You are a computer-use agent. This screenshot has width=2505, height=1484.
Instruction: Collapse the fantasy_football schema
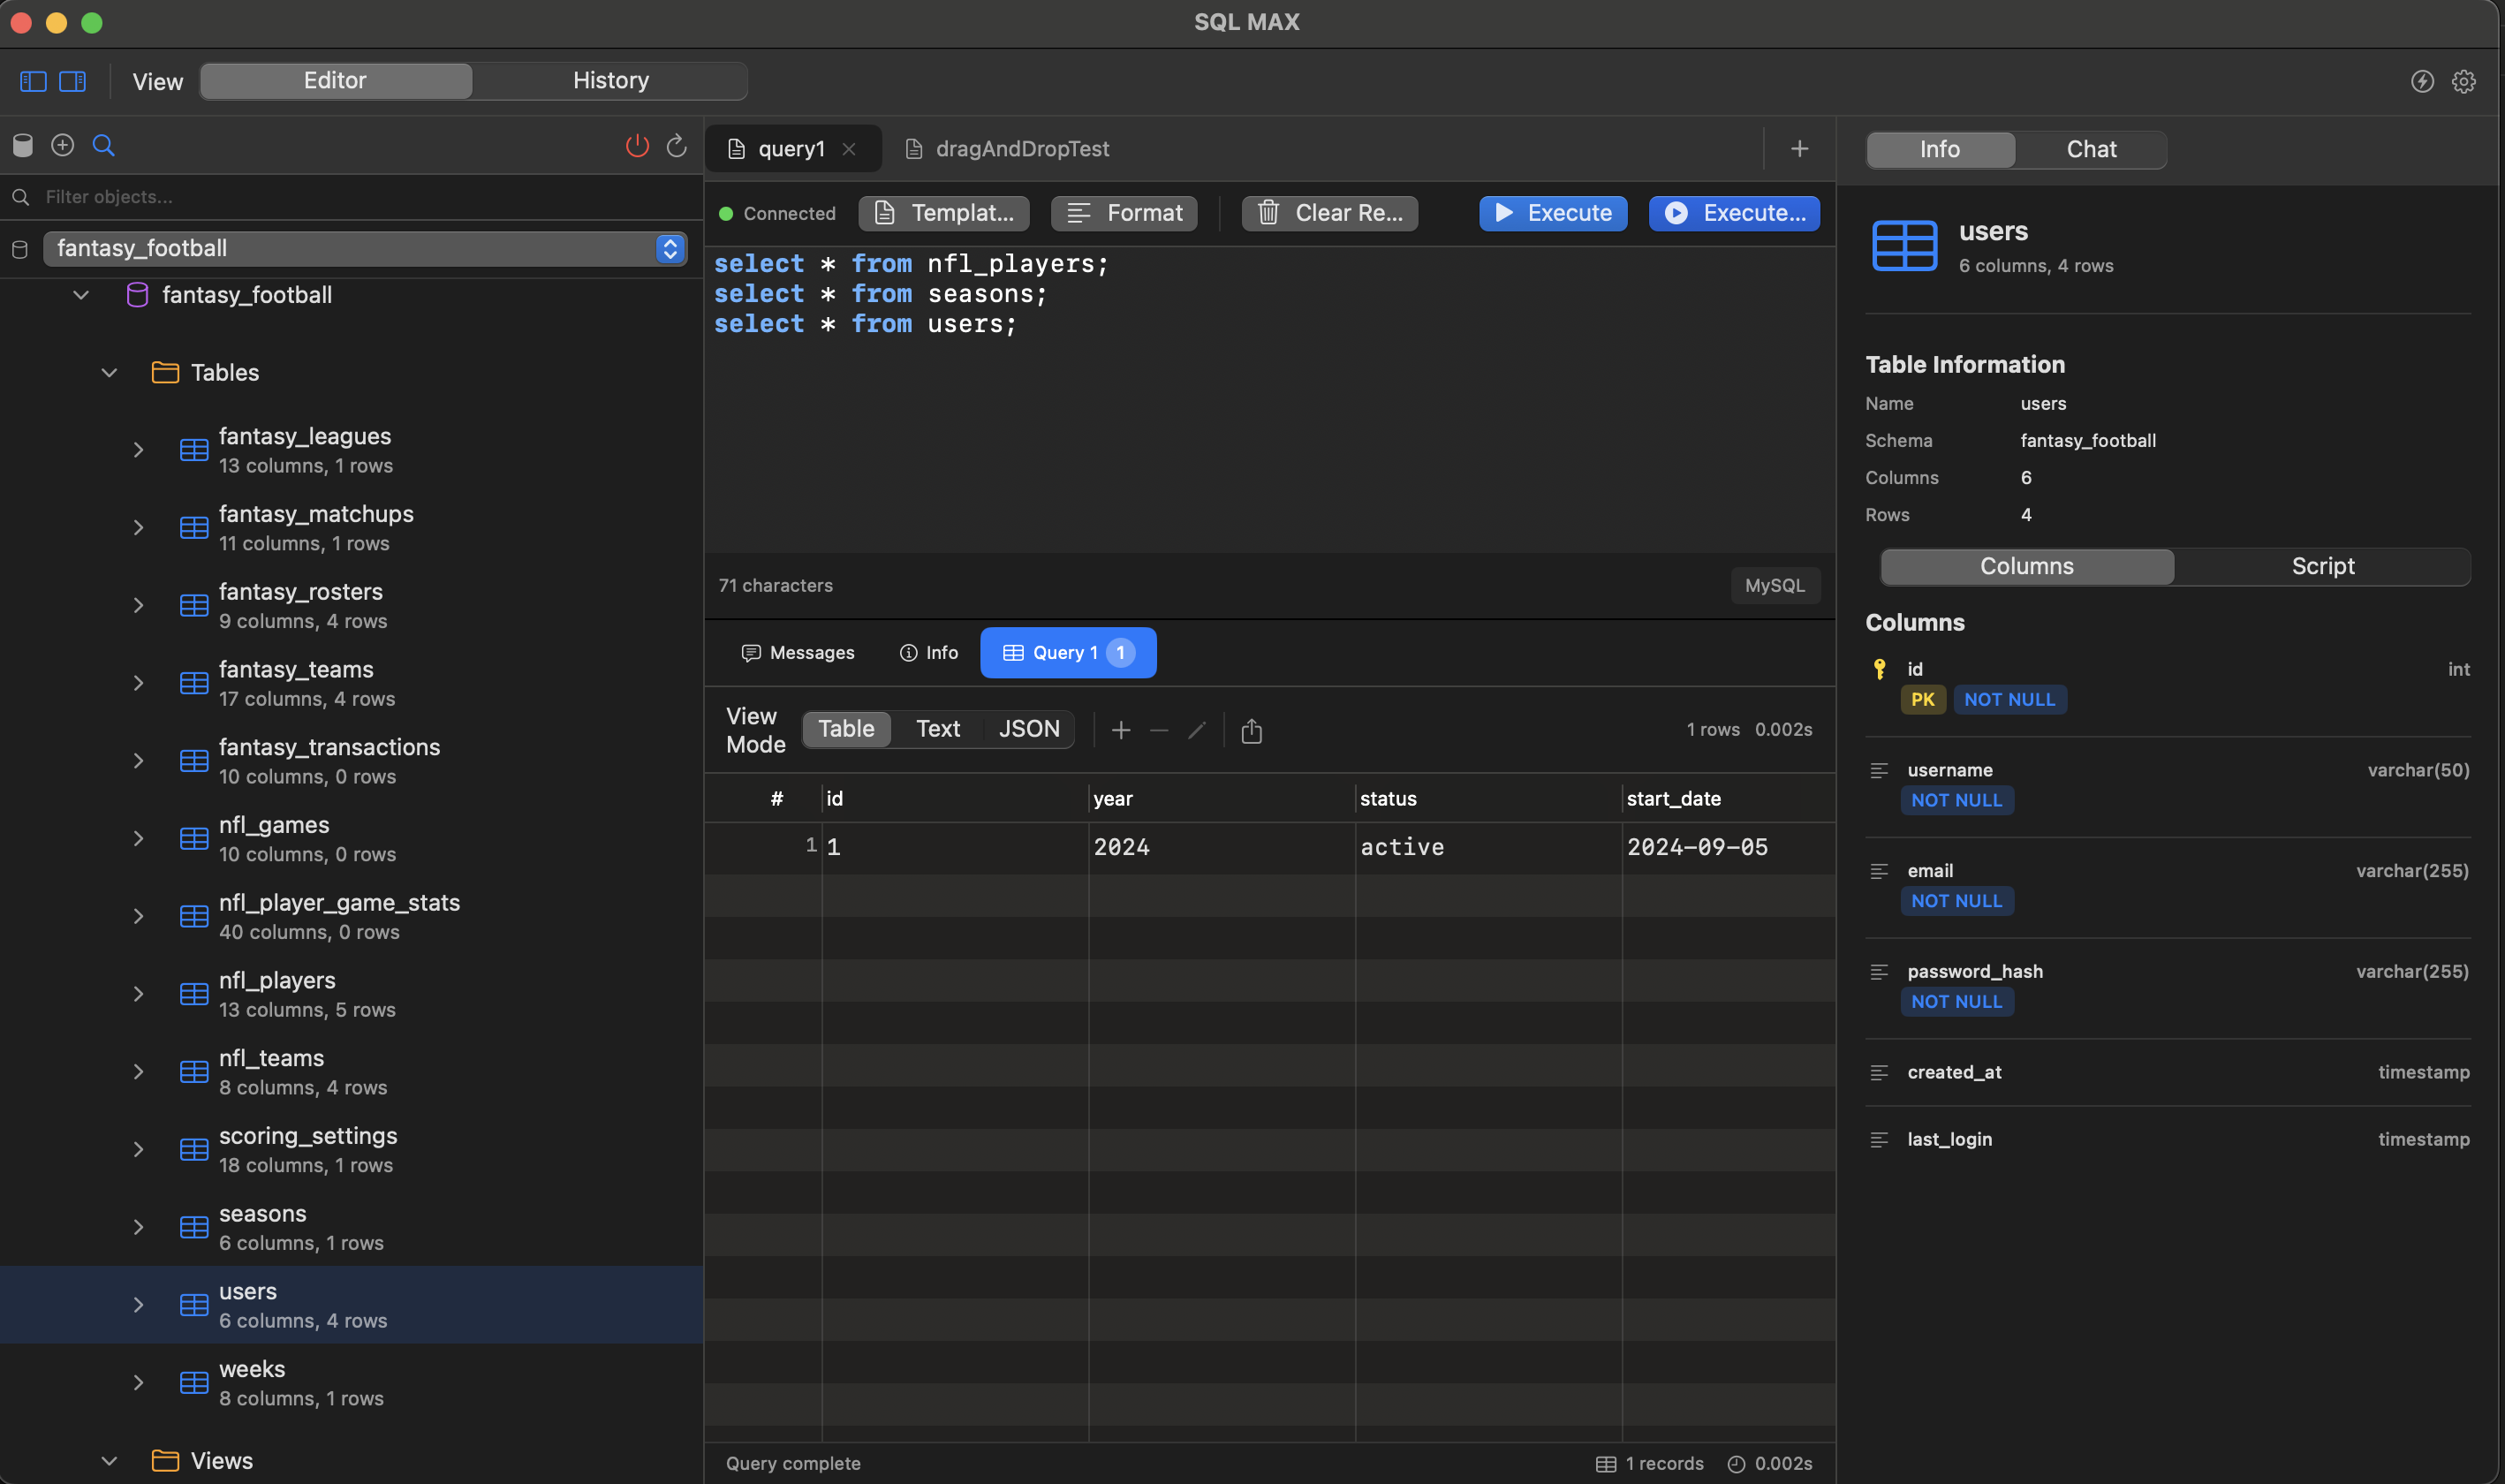[x=80, y=294]
